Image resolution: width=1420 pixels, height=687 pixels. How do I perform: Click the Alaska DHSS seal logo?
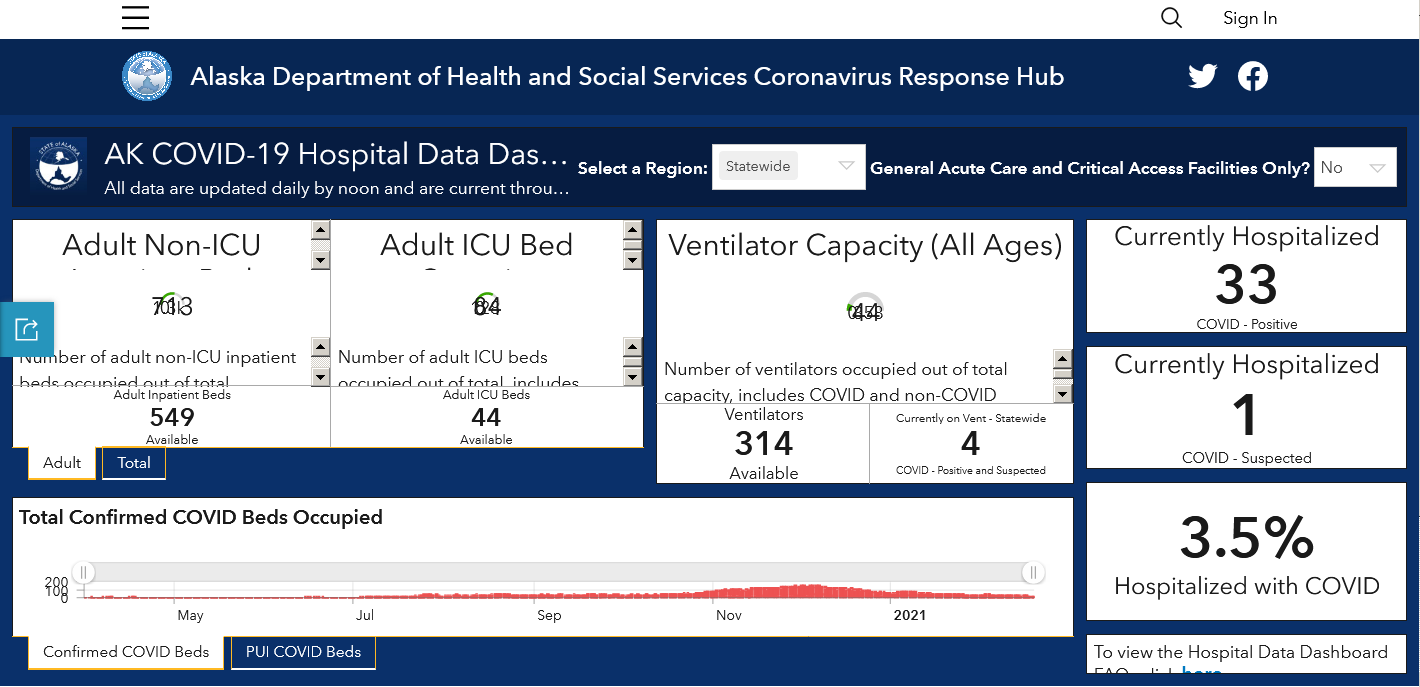pos(147,77)
